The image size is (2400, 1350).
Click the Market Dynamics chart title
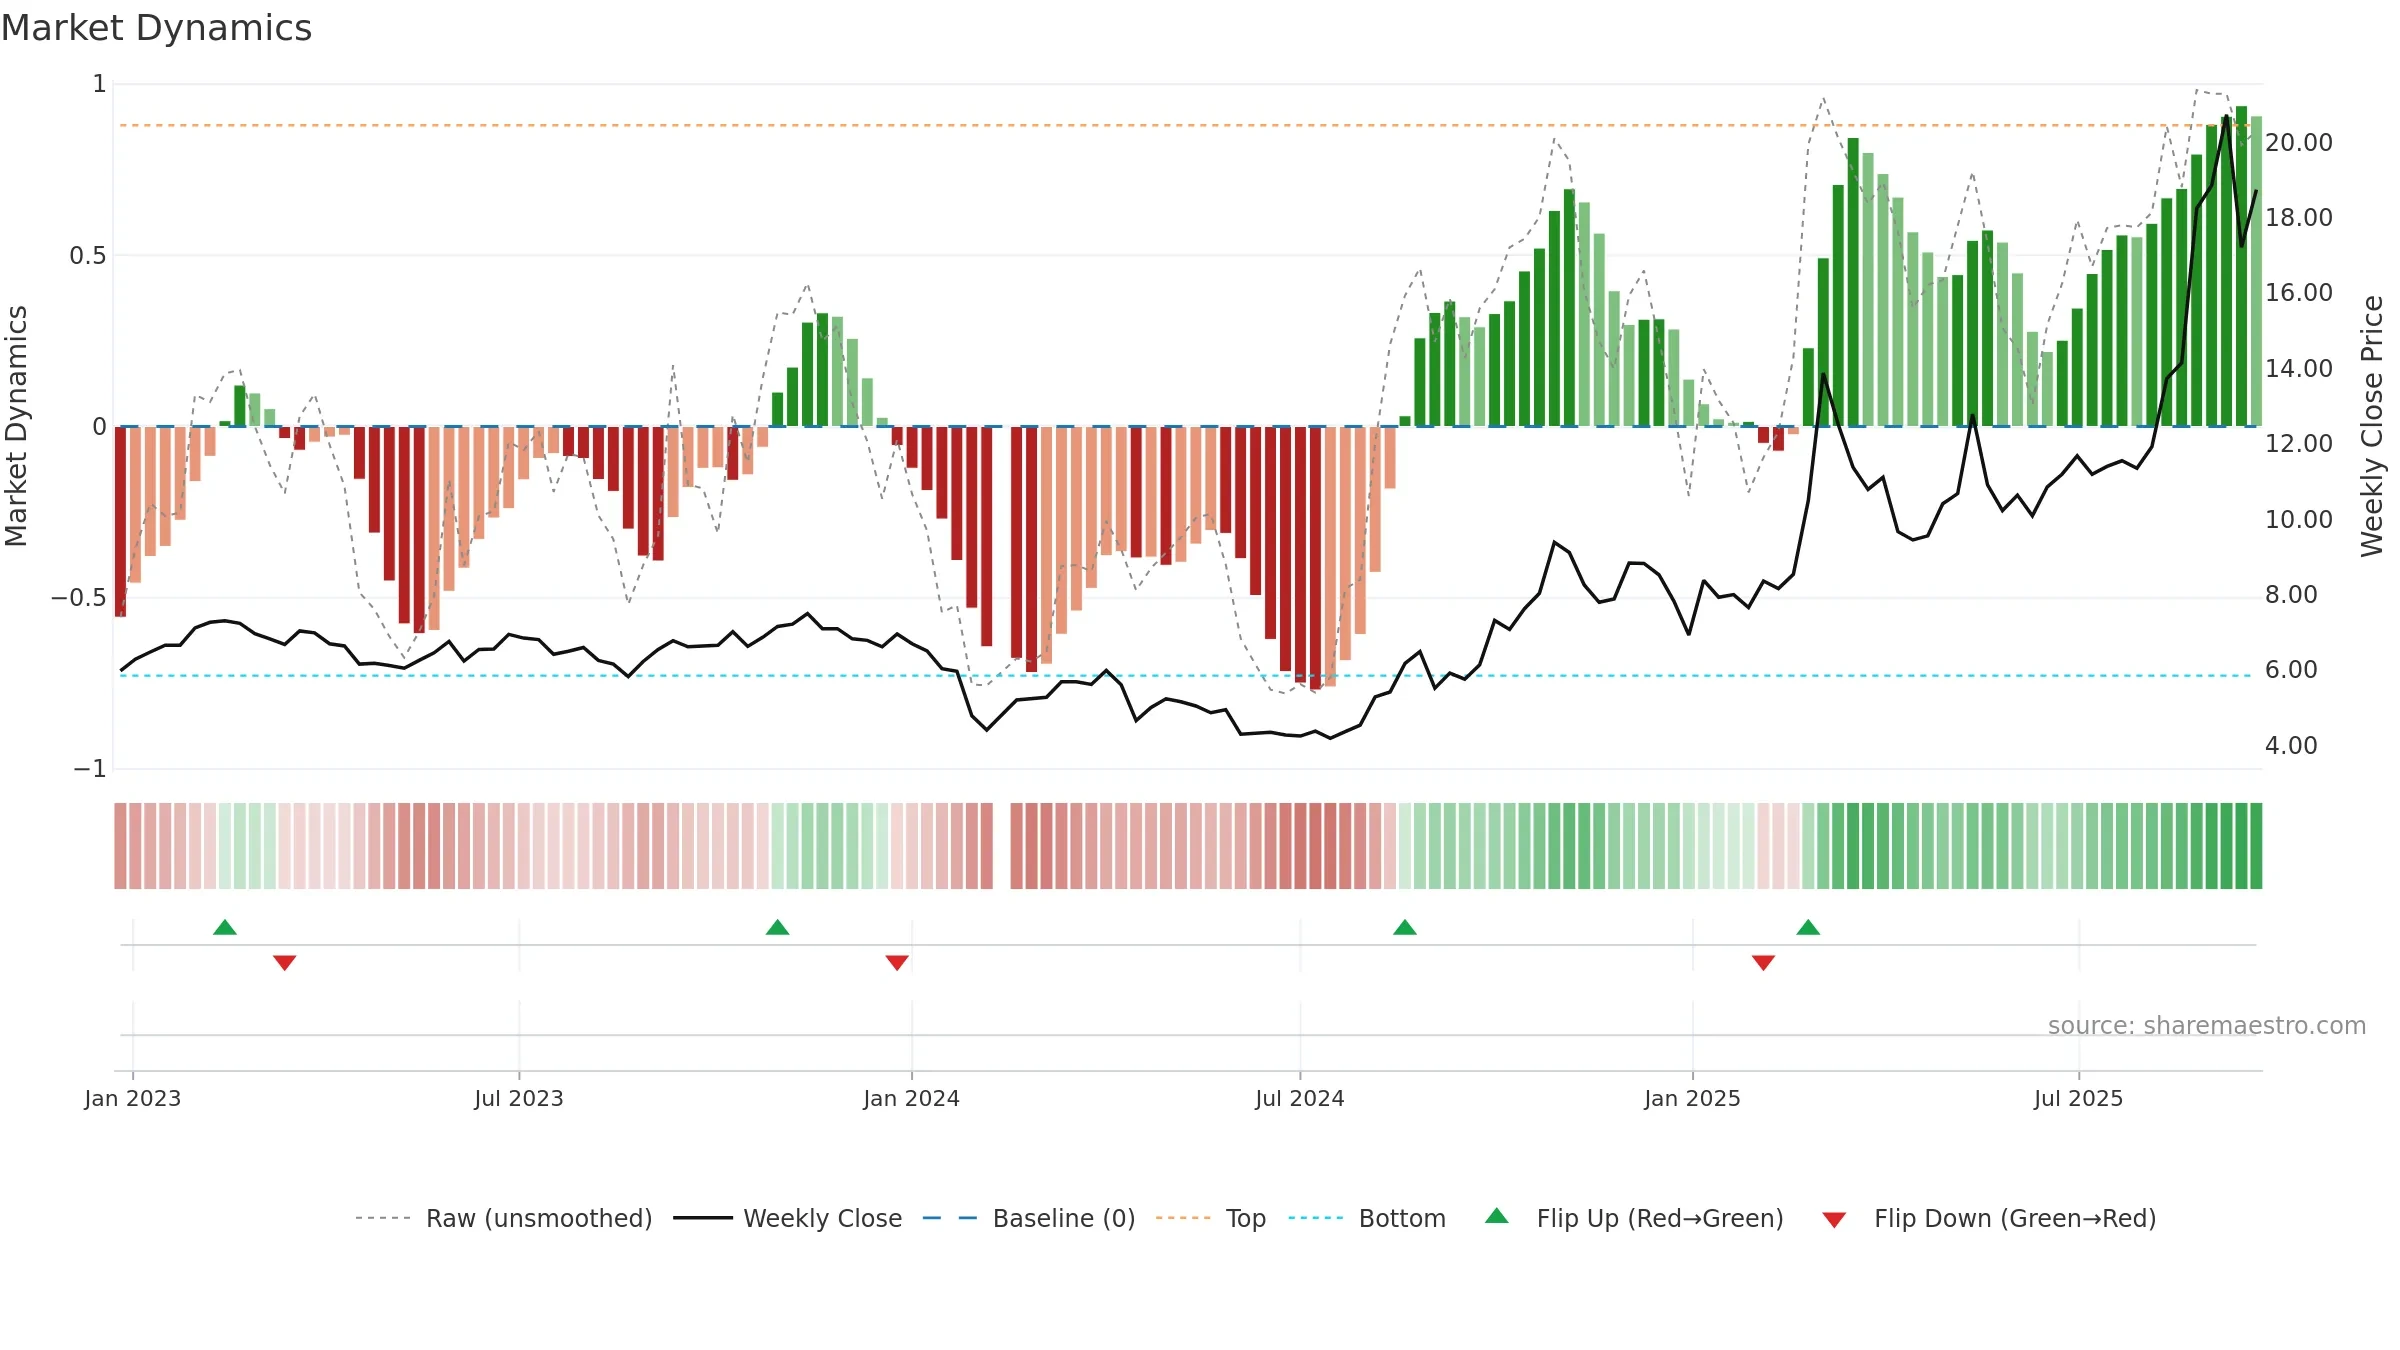(156, 28)
